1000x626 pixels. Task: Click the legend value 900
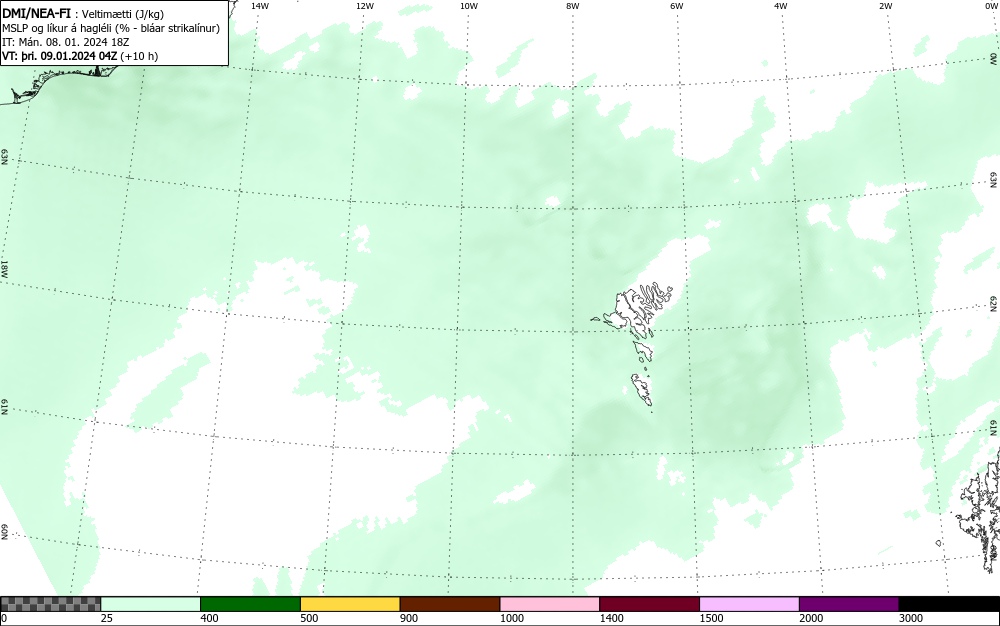pos(409,618)
